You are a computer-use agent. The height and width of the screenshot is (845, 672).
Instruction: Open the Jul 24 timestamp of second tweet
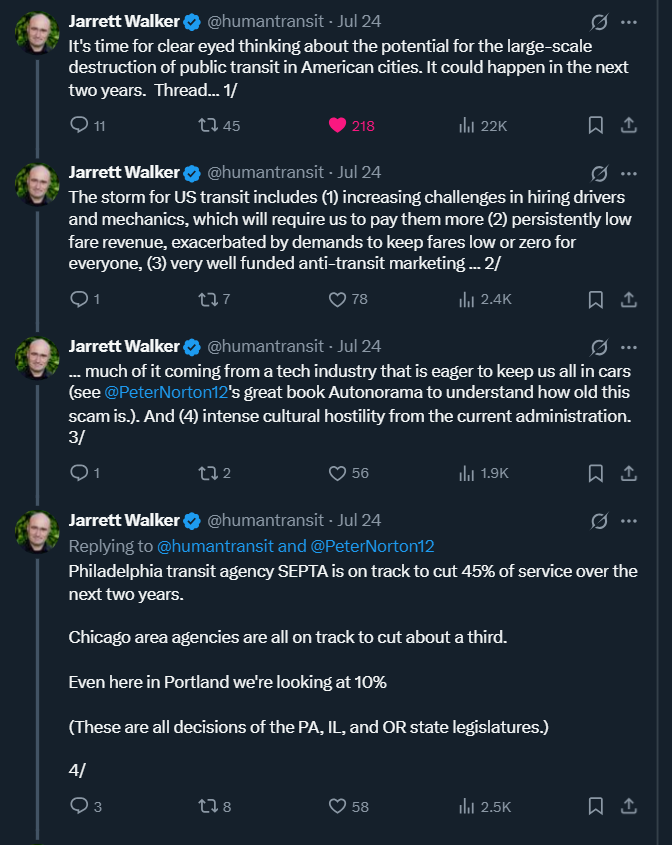click(359, 172)
